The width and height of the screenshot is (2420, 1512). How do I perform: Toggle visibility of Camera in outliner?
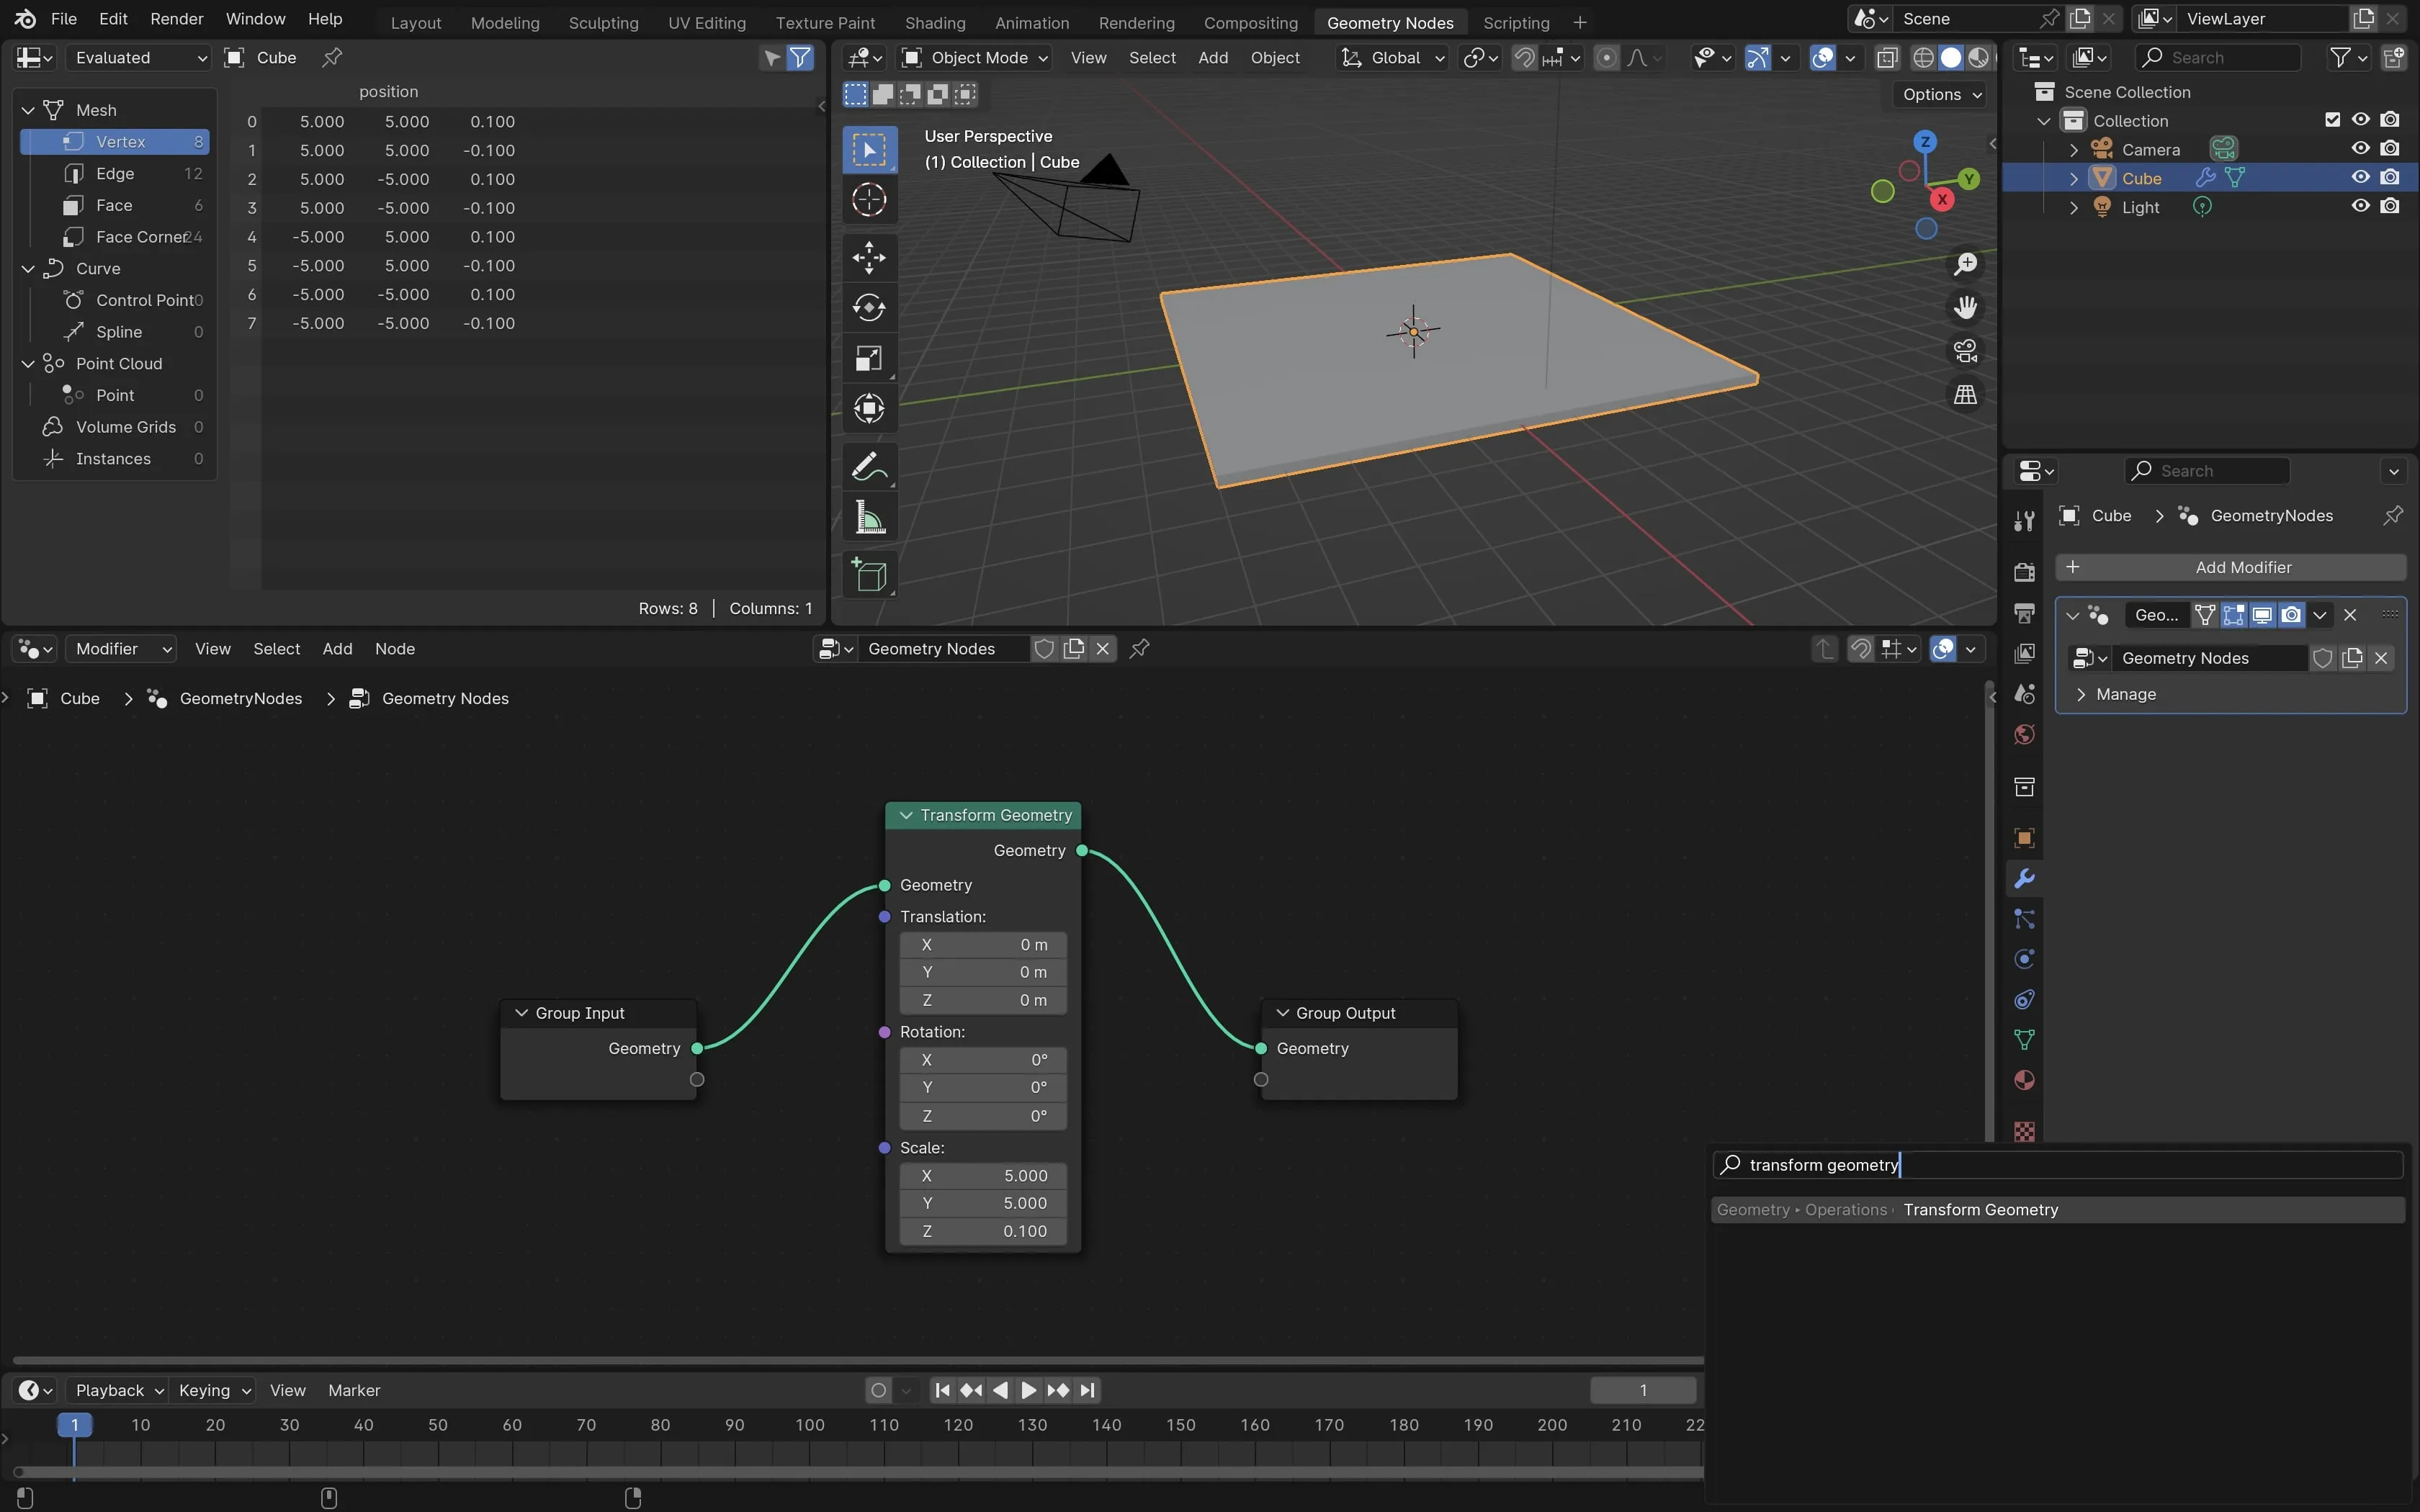[2357, 150]
